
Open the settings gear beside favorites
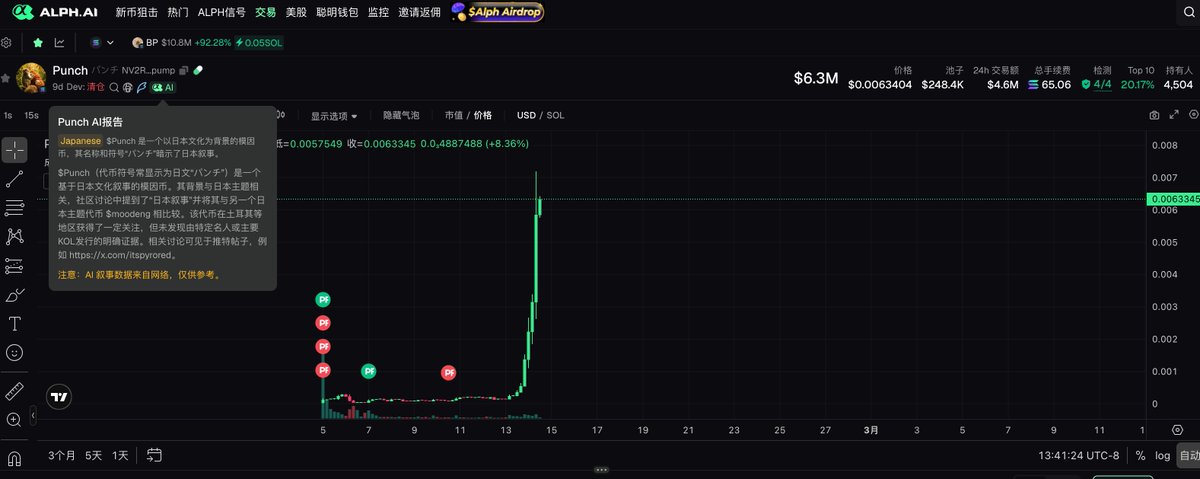[7, 43]
